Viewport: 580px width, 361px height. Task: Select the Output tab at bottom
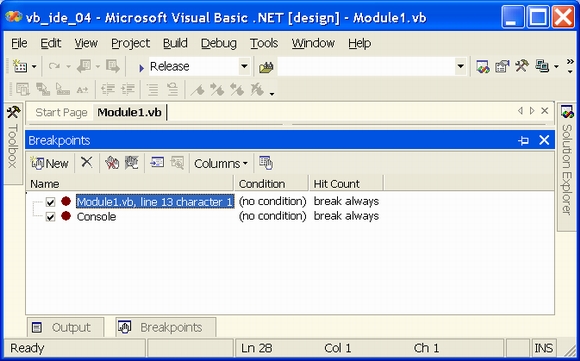click(x=65, y=327)
